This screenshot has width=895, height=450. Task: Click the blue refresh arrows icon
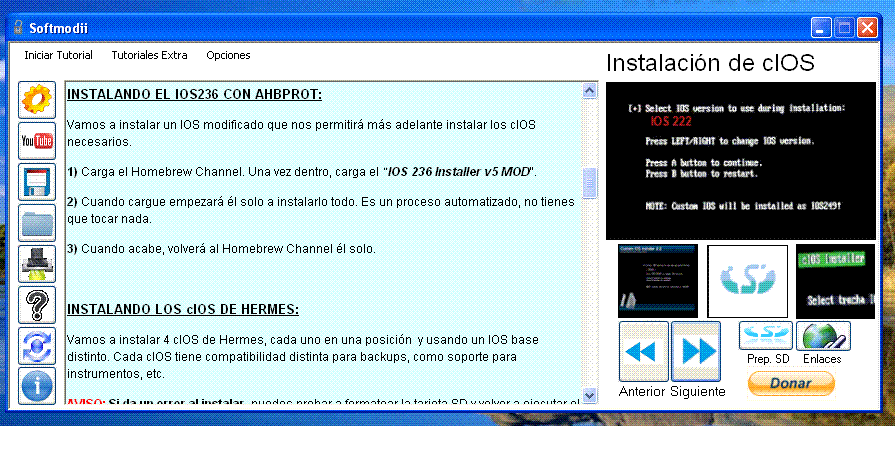point(37,346)
